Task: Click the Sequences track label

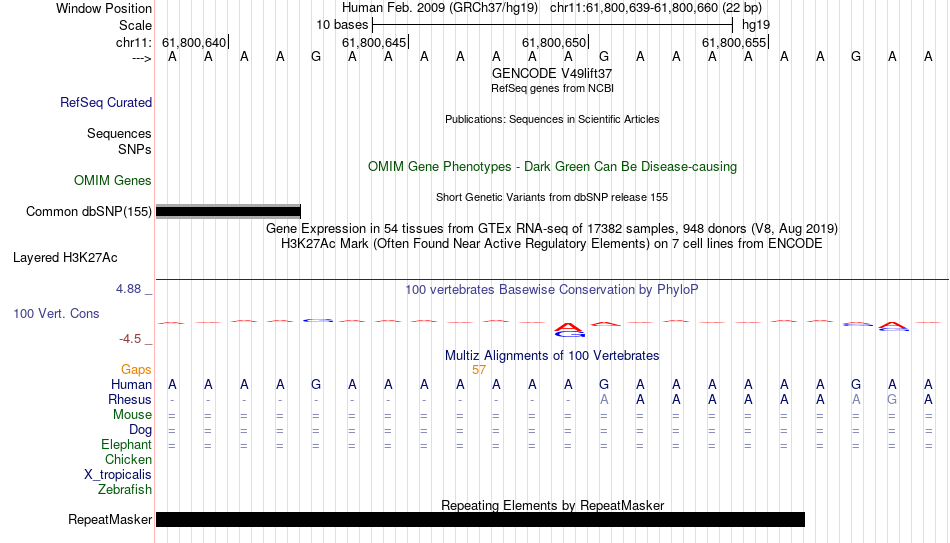Action: pyautogui.click(x=119, y=133)
